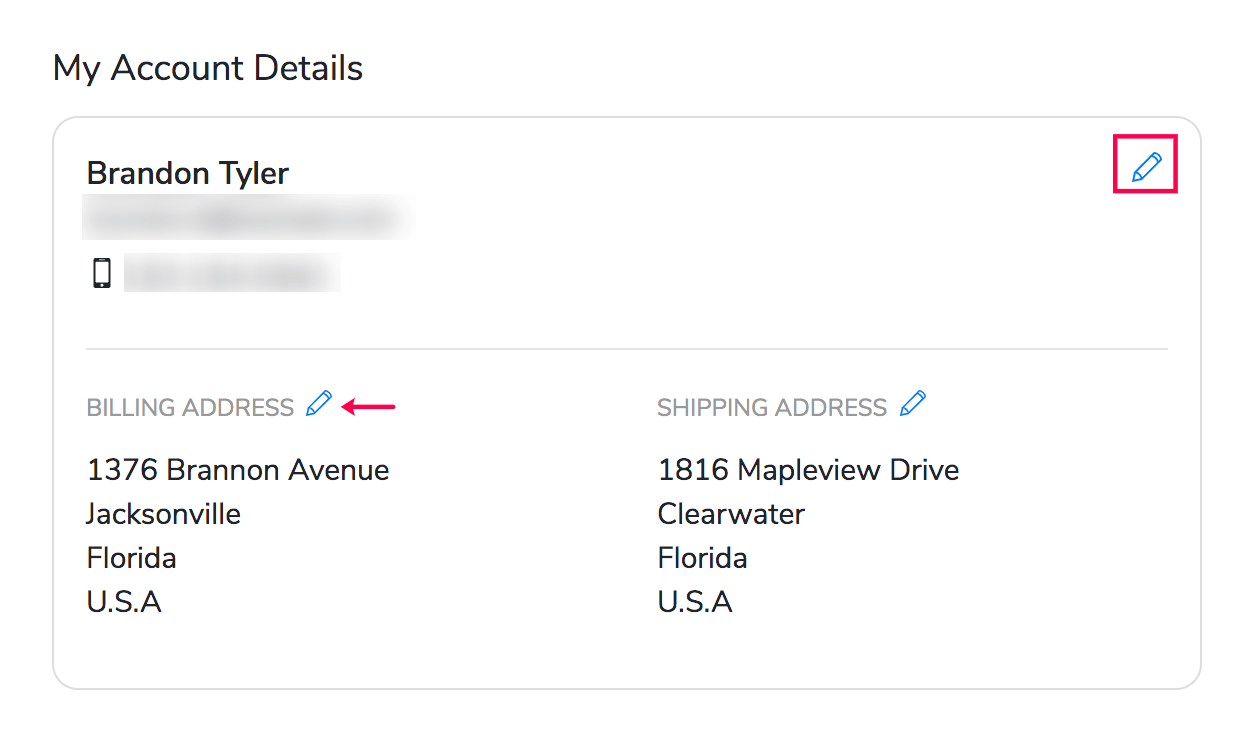Select the Brandon Tyler account name
The height and width of the screenshot is (750, 1258).
[x=188, y=173]
